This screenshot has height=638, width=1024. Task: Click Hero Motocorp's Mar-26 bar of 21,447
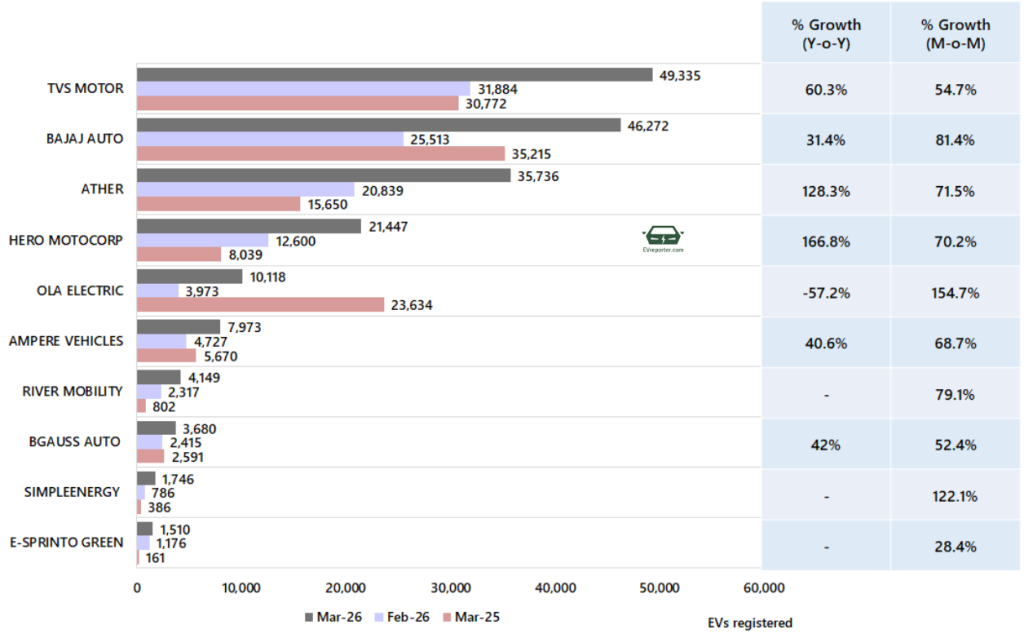click(x=248, y=226)
